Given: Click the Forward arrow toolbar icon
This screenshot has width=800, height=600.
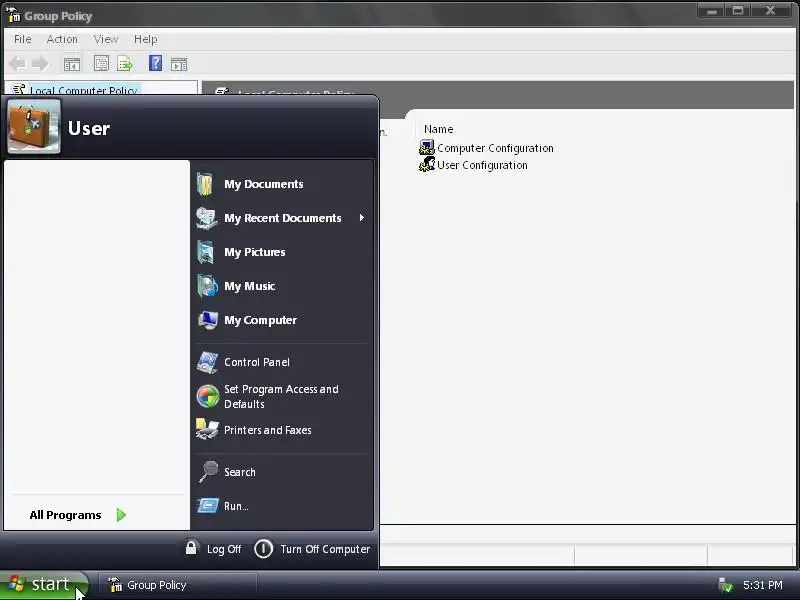Looking at the screenshot, I should coord(40,64).
